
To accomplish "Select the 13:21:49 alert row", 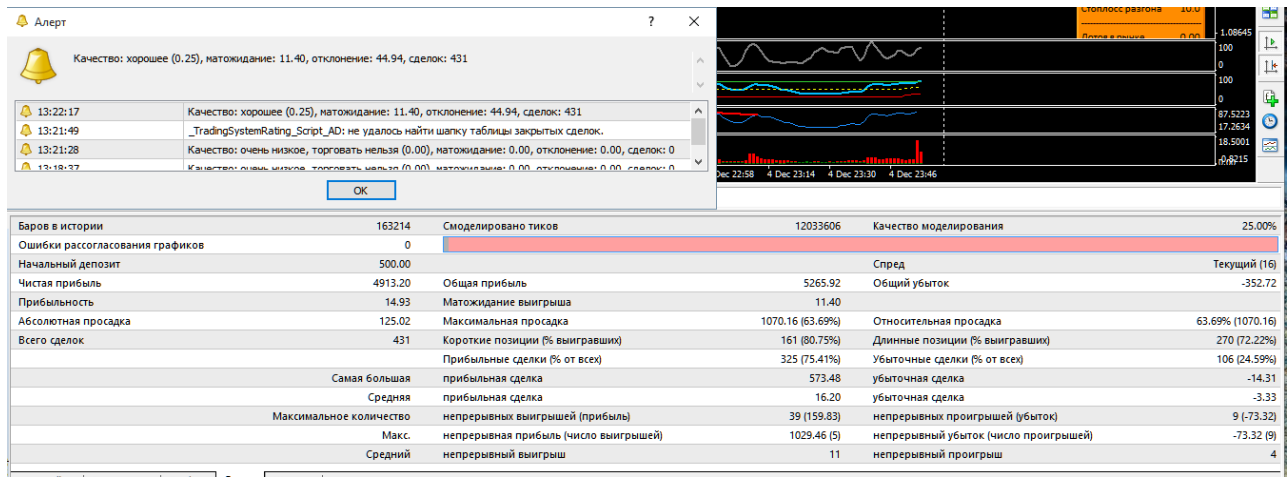I will tap(353, 131).
